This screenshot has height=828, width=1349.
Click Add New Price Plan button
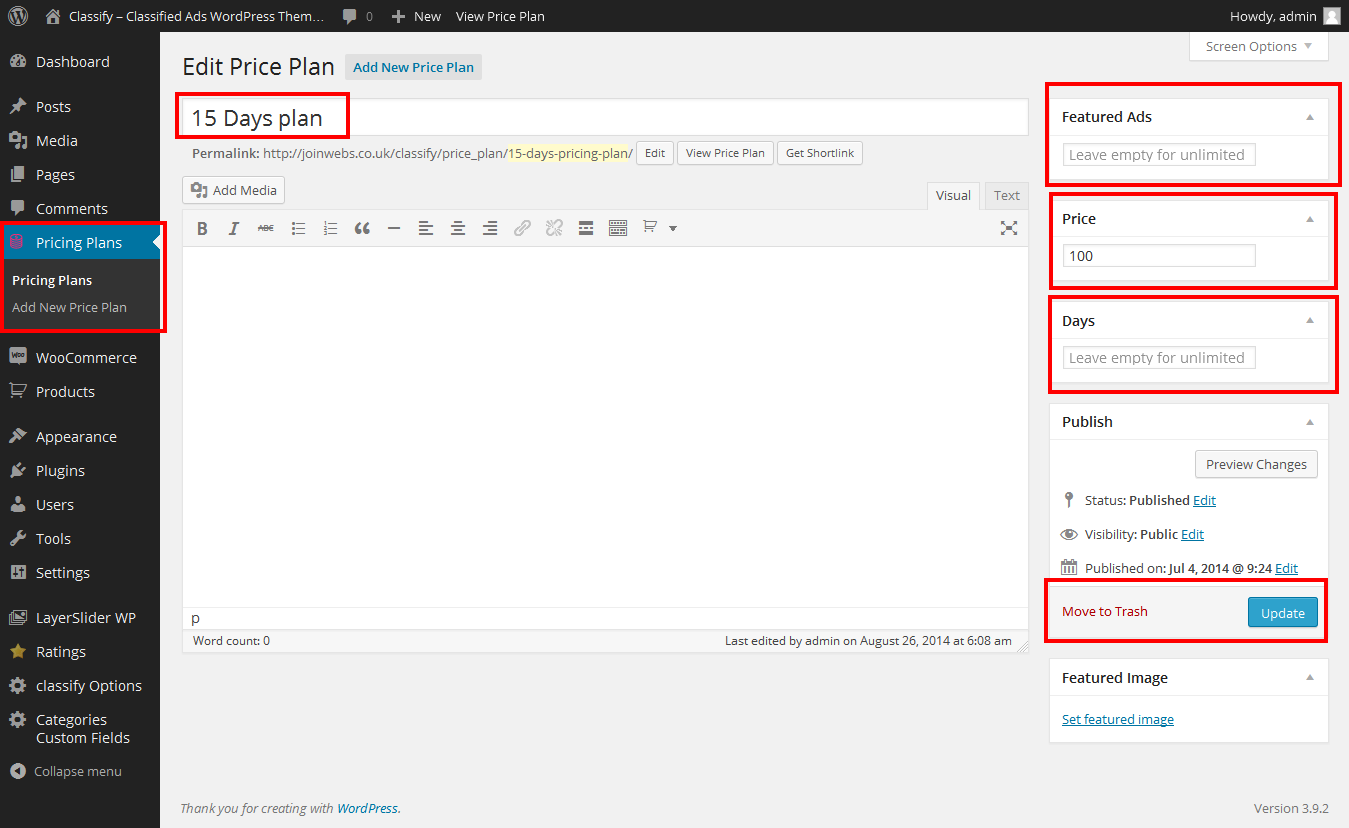(413, 67)
